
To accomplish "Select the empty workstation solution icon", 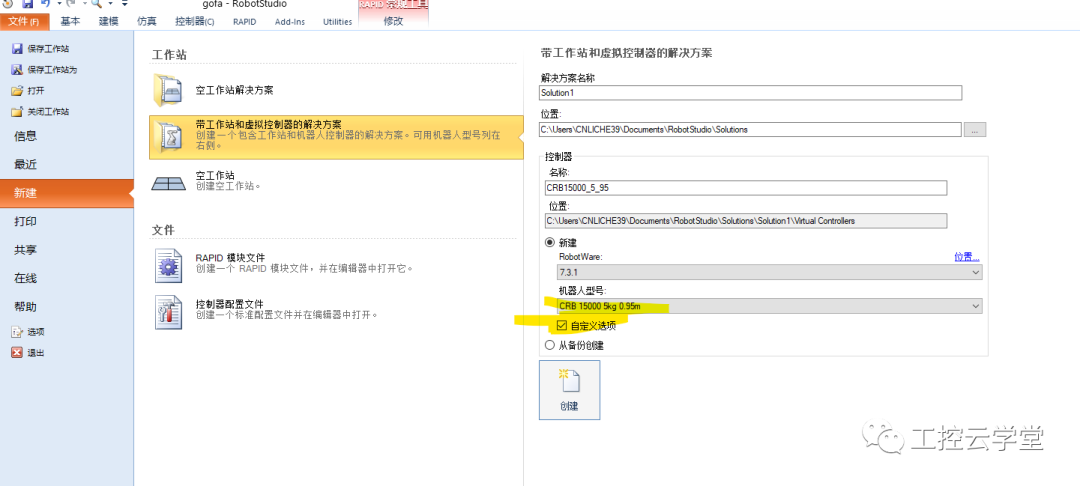I will pos(169,90).
